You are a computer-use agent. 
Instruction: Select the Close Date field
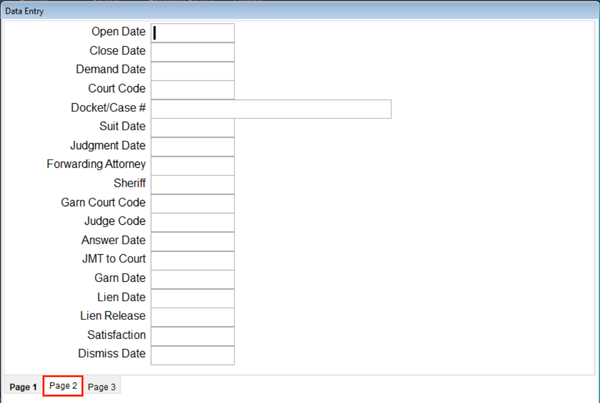(192, 52)
